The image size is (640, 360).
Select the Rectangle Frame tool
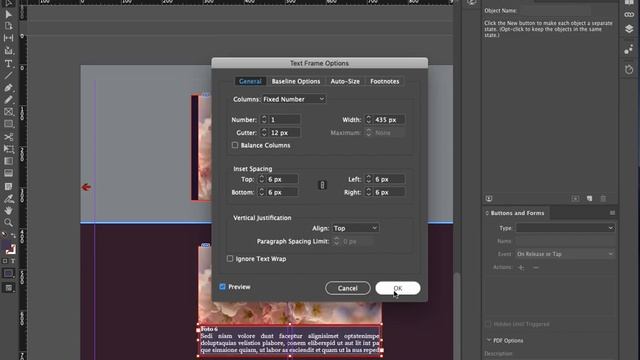8,112
